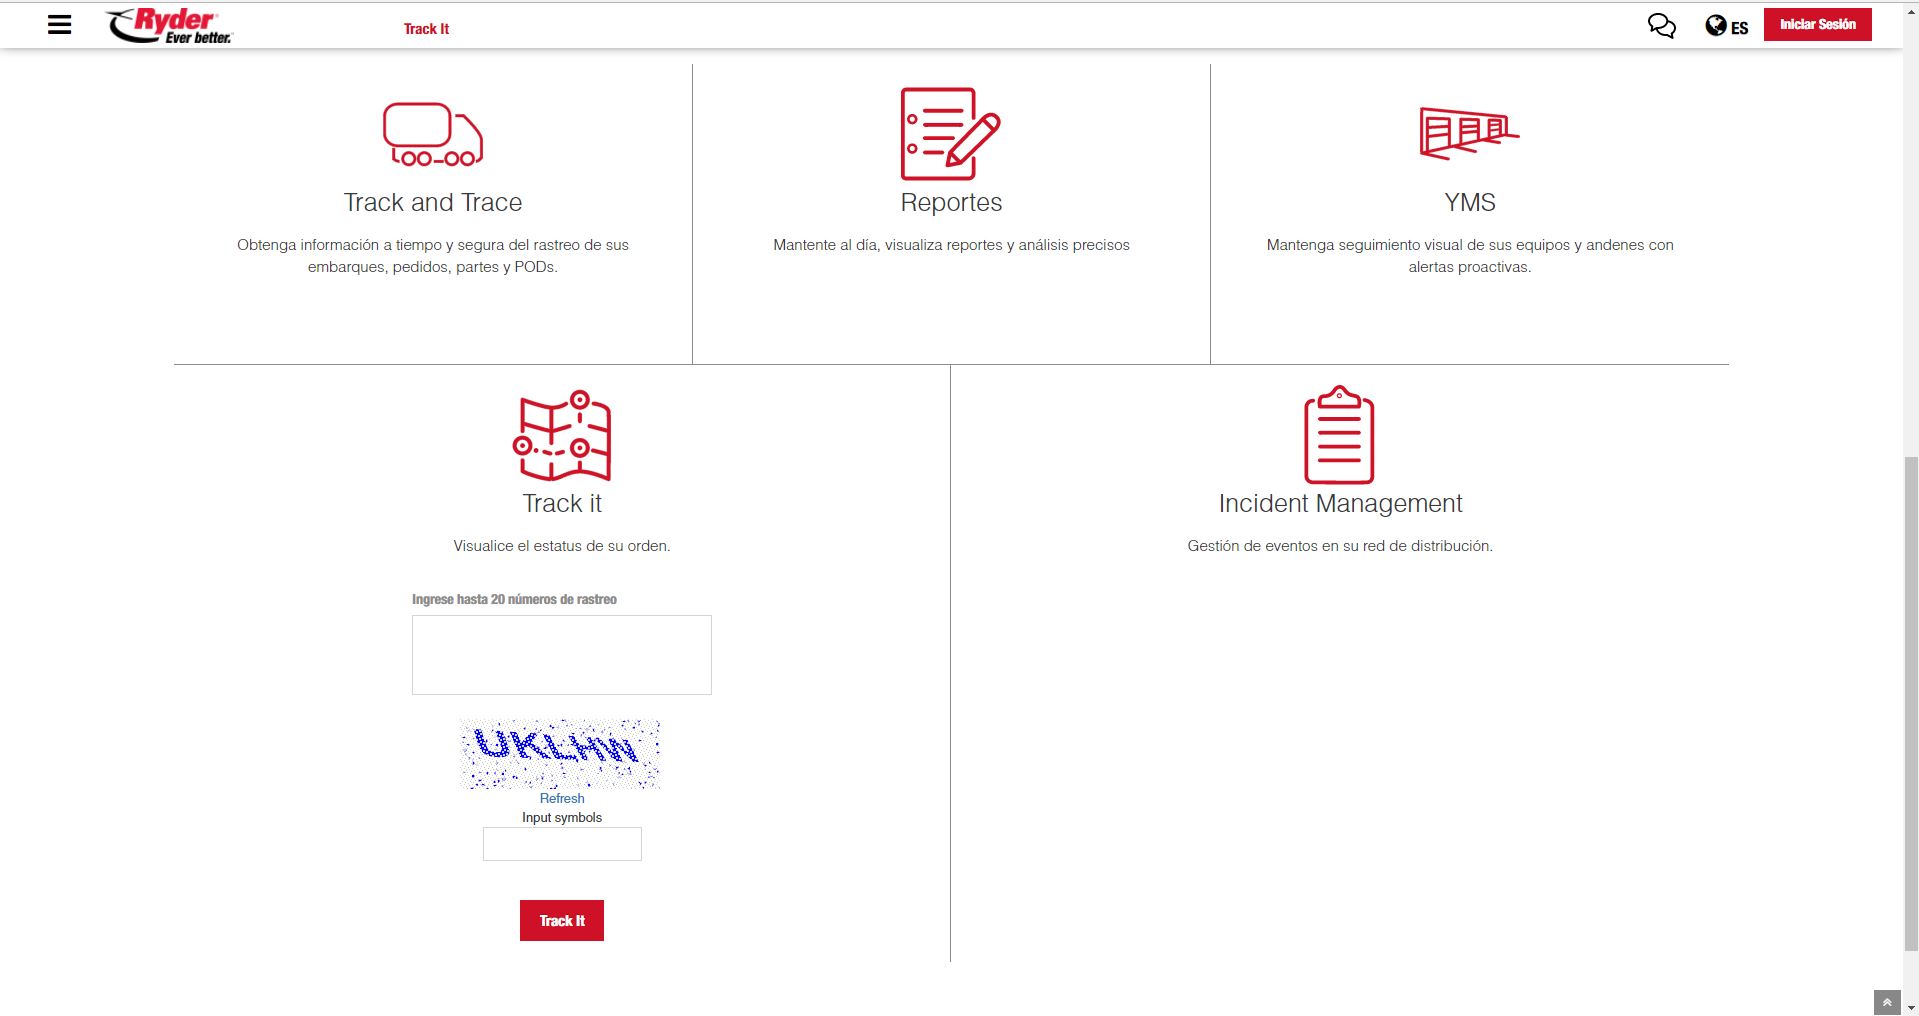Click the Incident Management clipboard icon
Viewport: 1919px width, 1016px height.
(1339, 436)
